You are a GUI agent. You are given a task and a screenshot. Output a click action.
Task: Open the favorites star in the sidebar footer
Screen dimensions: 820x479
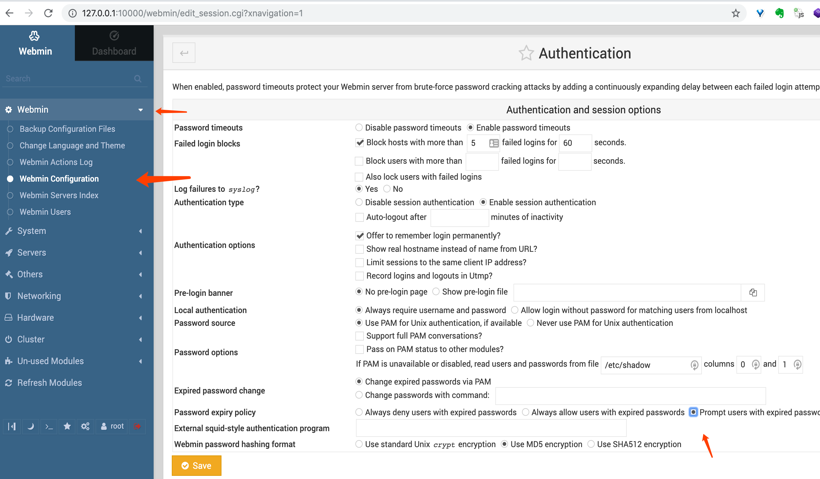pos(67,426)
